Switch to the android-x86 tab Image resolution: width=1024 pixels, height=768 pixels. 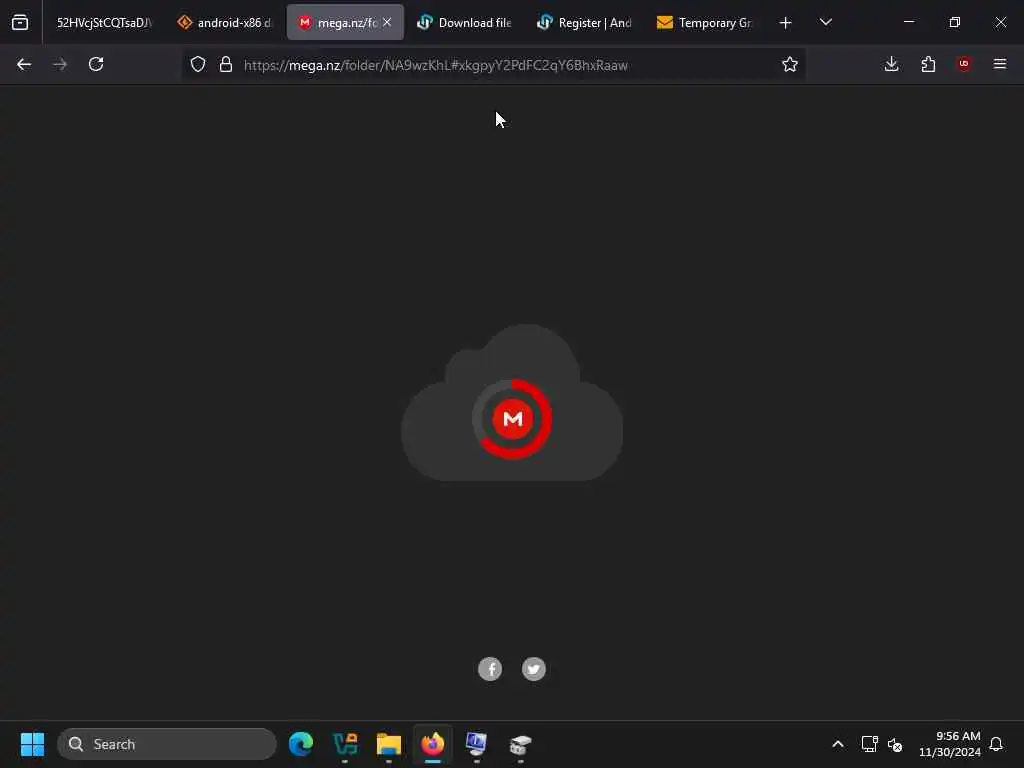point(224,22)
